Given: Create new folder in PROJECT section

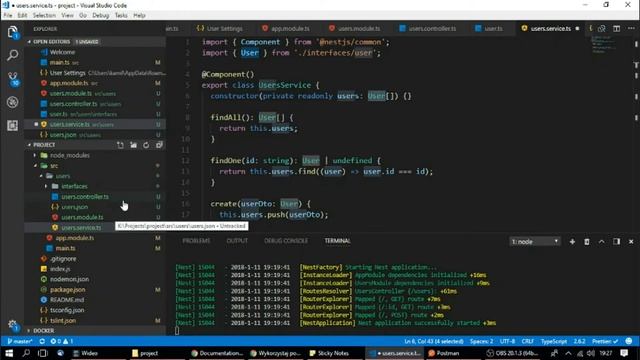Looking at the screenshot, I should tap(133, 145).
